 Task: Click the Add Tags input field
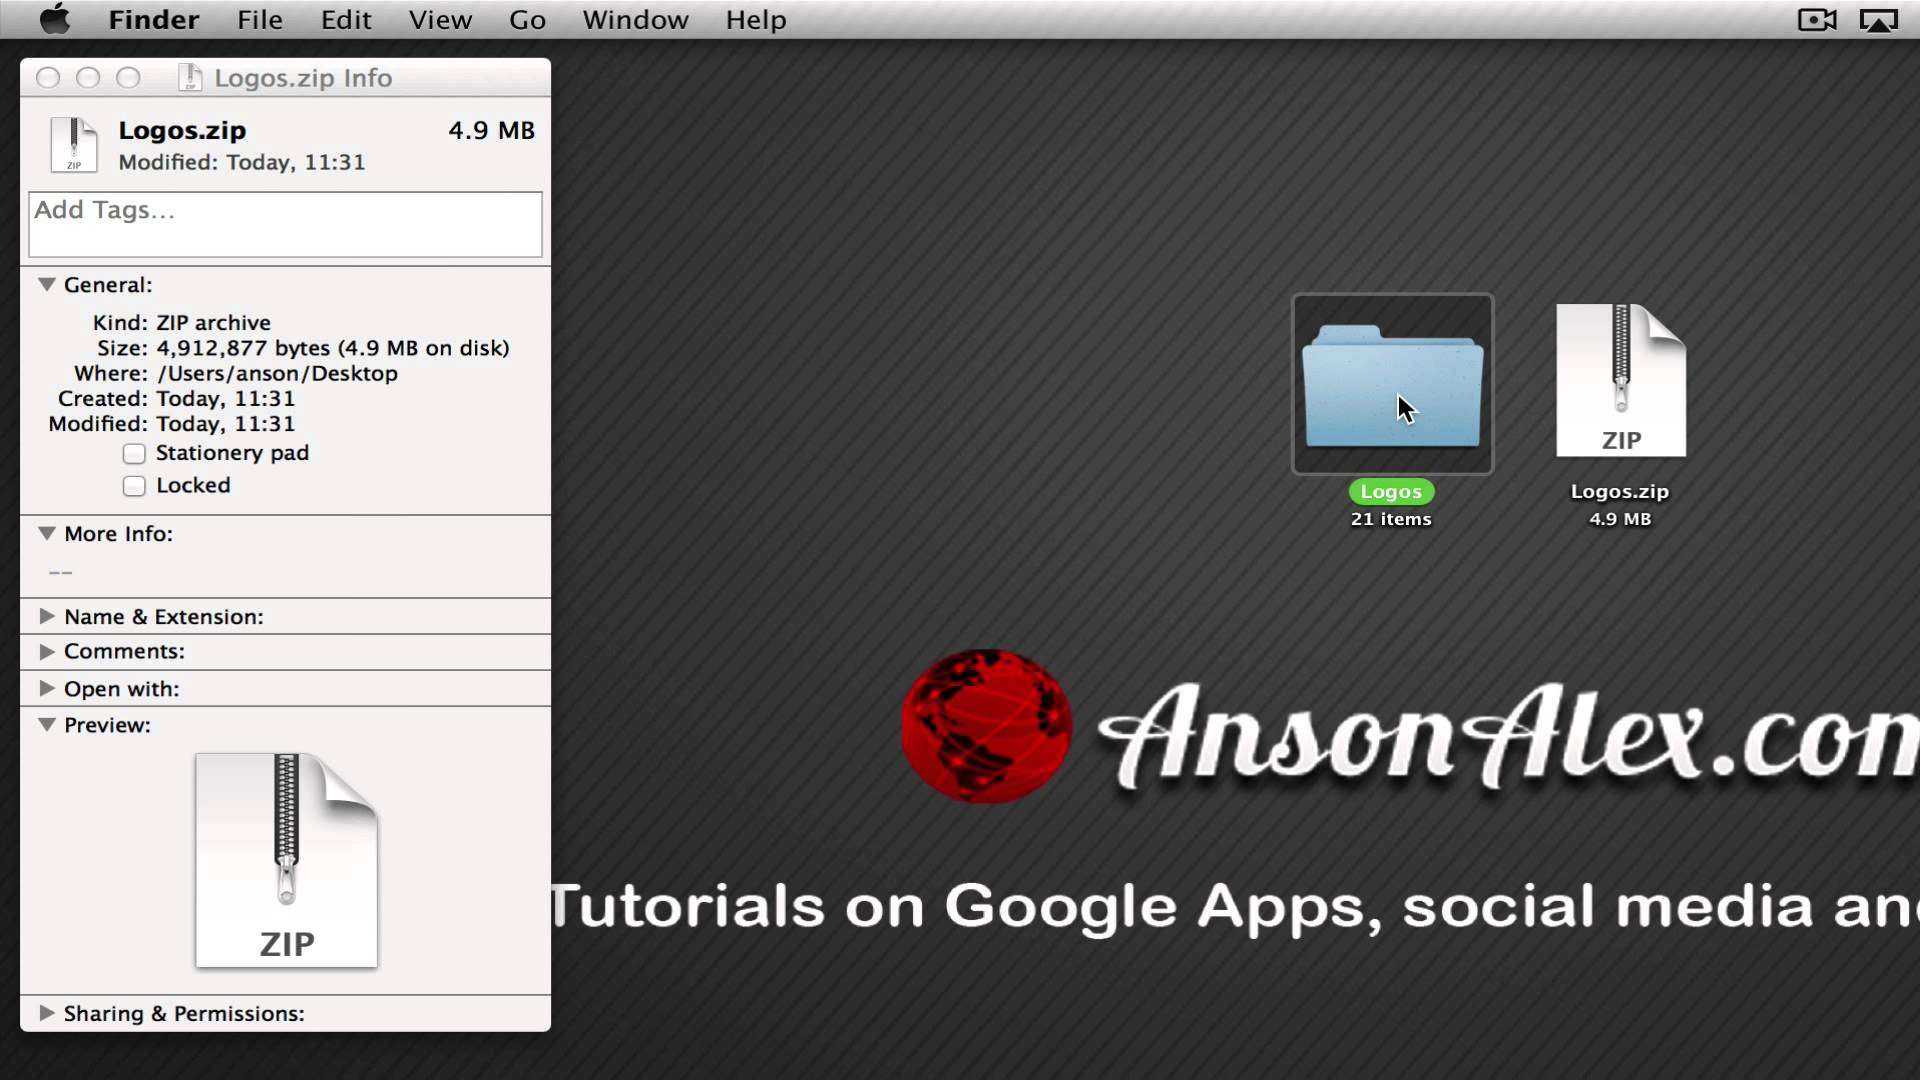(x=286, y=225)
